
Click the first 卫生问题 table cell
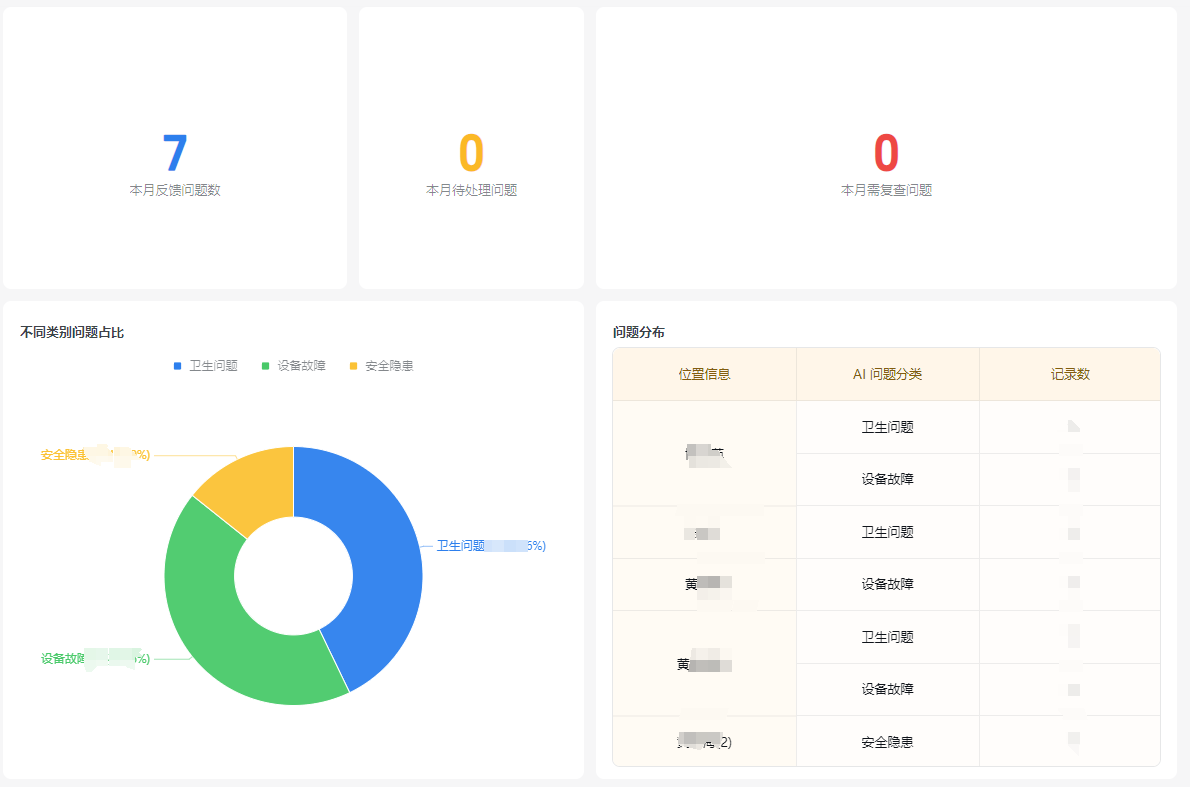[x=887, y=427]
